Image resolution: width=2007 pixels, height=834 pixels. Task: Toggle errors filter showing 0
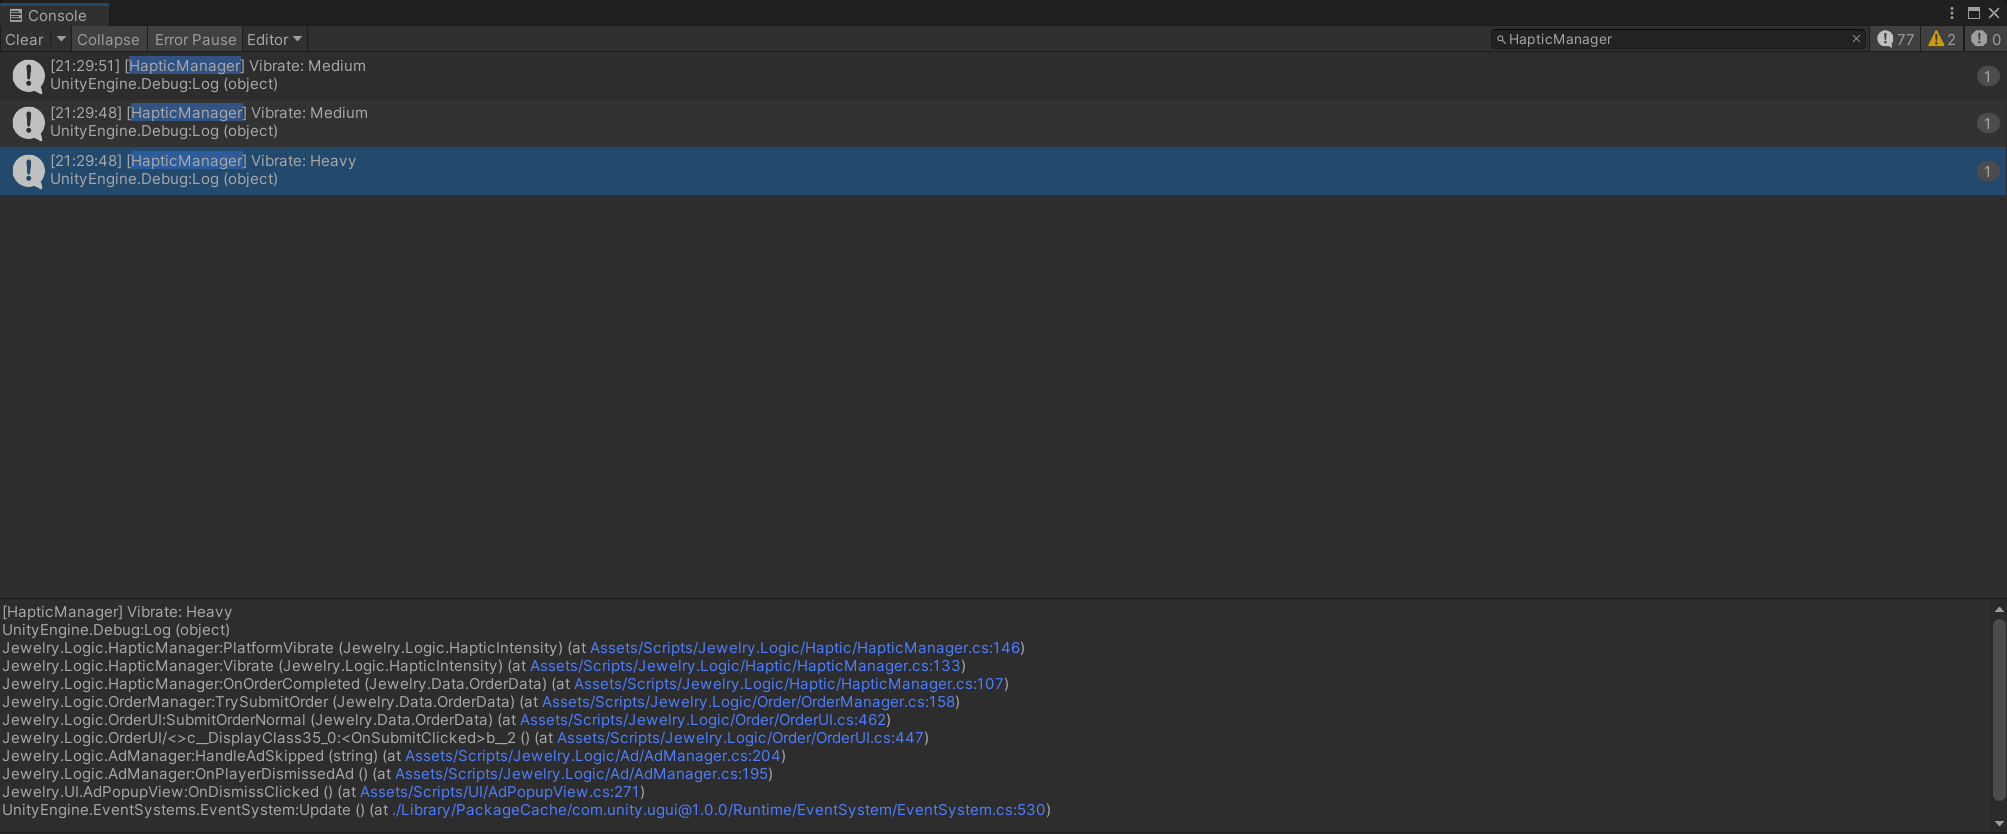coord(1985,39)
